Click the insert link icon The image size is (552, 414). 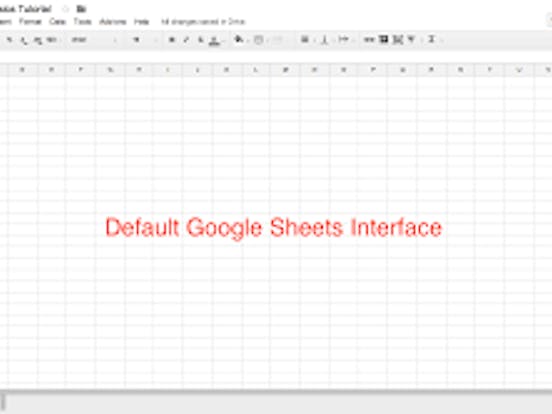(369, 40)
